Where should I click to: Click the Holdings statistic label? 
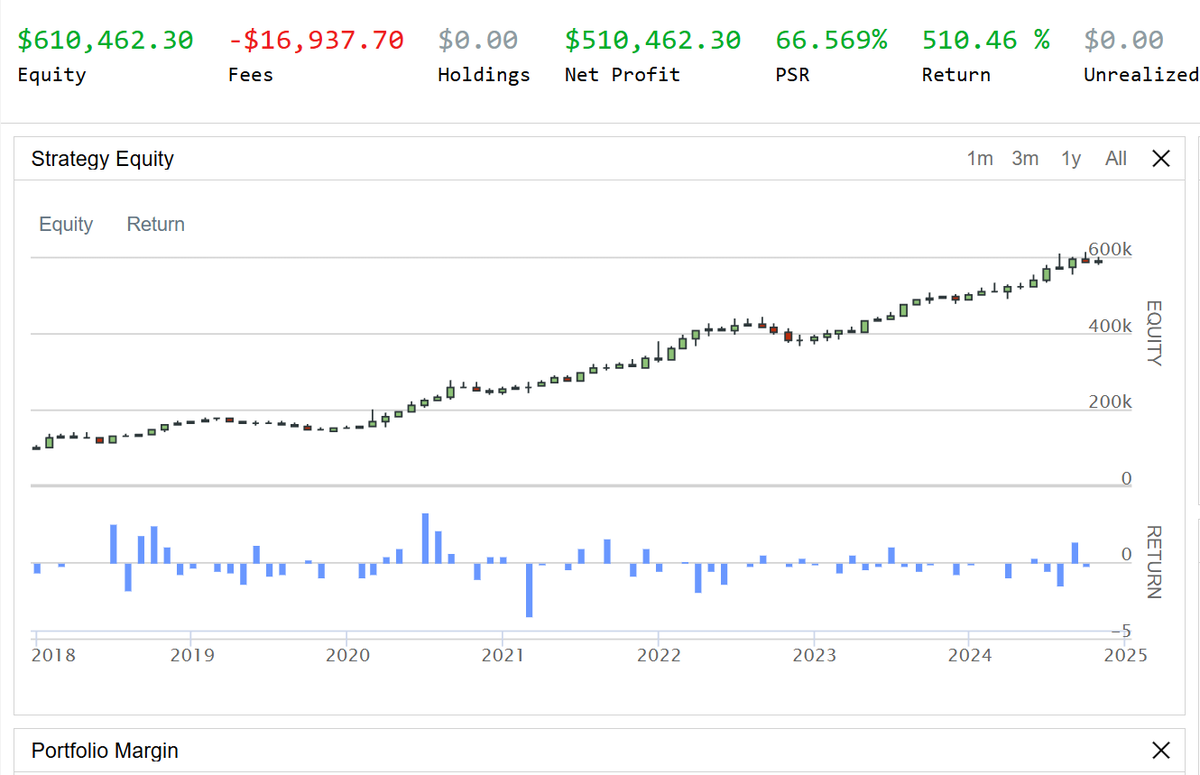484,75
